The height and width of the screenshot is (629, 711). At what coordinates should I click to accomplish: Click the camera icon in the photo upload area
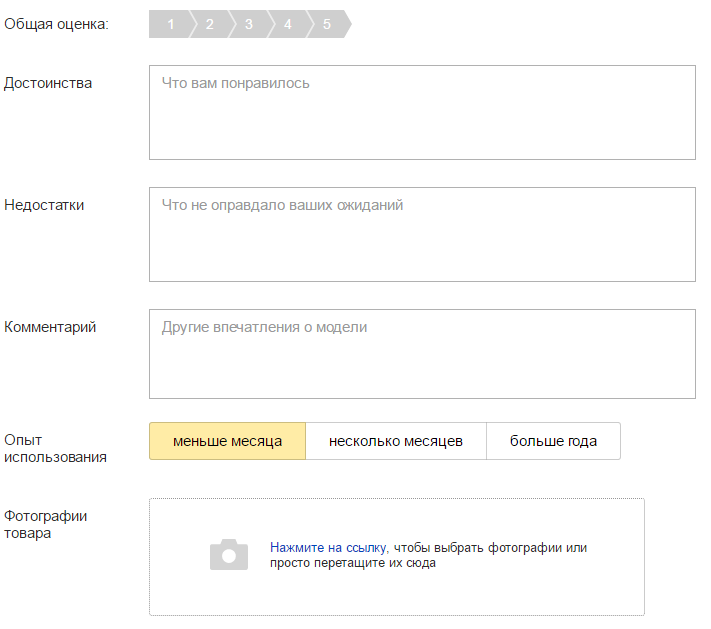[228, 555]
